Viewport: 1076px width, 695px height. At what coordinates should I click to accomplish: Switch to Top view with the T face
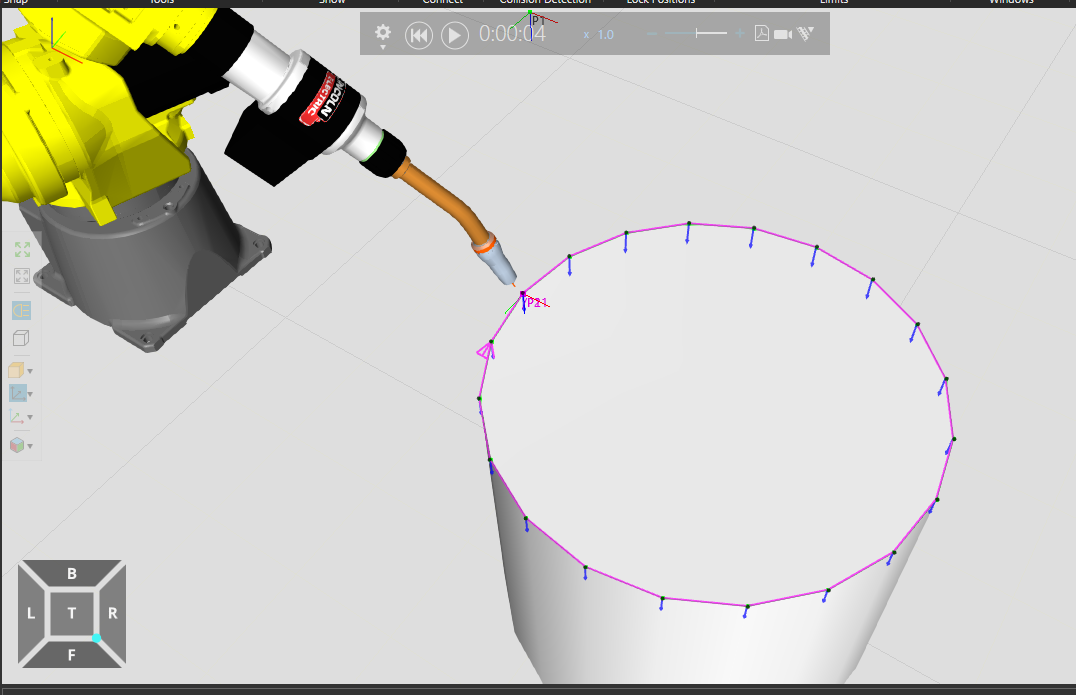click(x=71, y=613)
